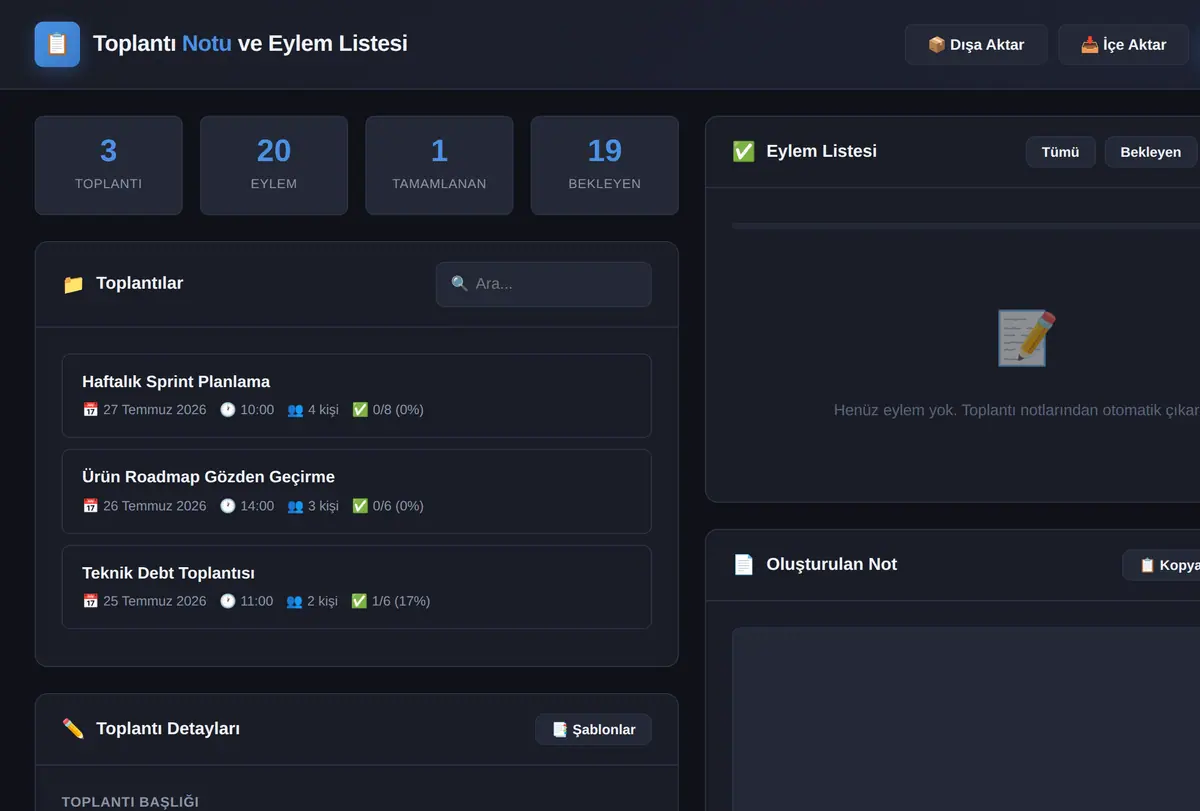Viewport: 1200px width, 811px height.
Task: Click check icon next to 0/8 (0%)
Action: click(360, 410)
